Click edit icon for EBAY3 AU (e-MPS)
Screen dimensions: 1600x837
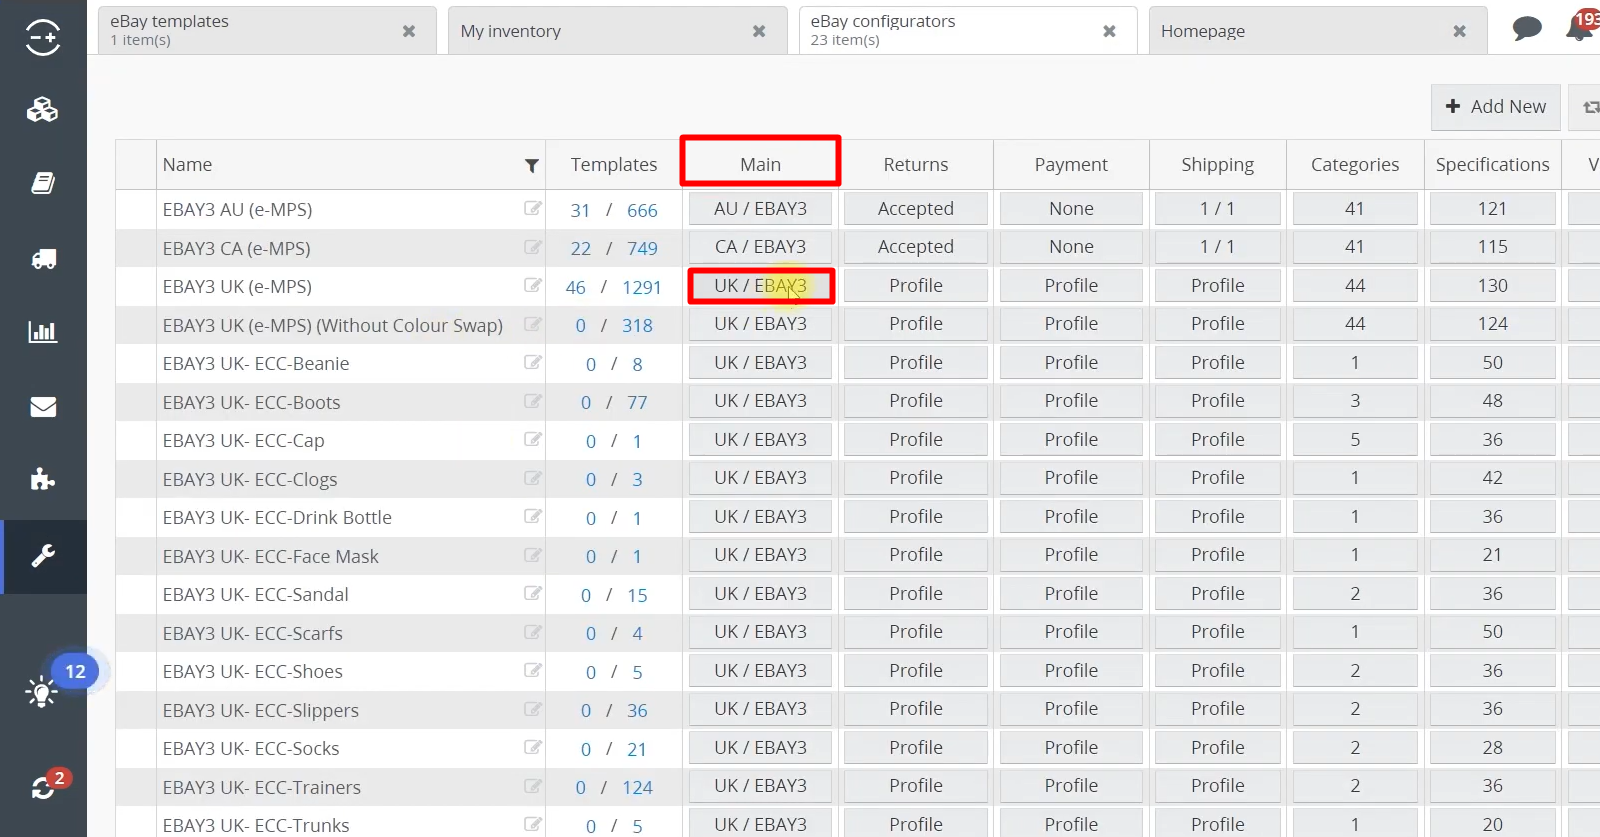coord(533,208)
